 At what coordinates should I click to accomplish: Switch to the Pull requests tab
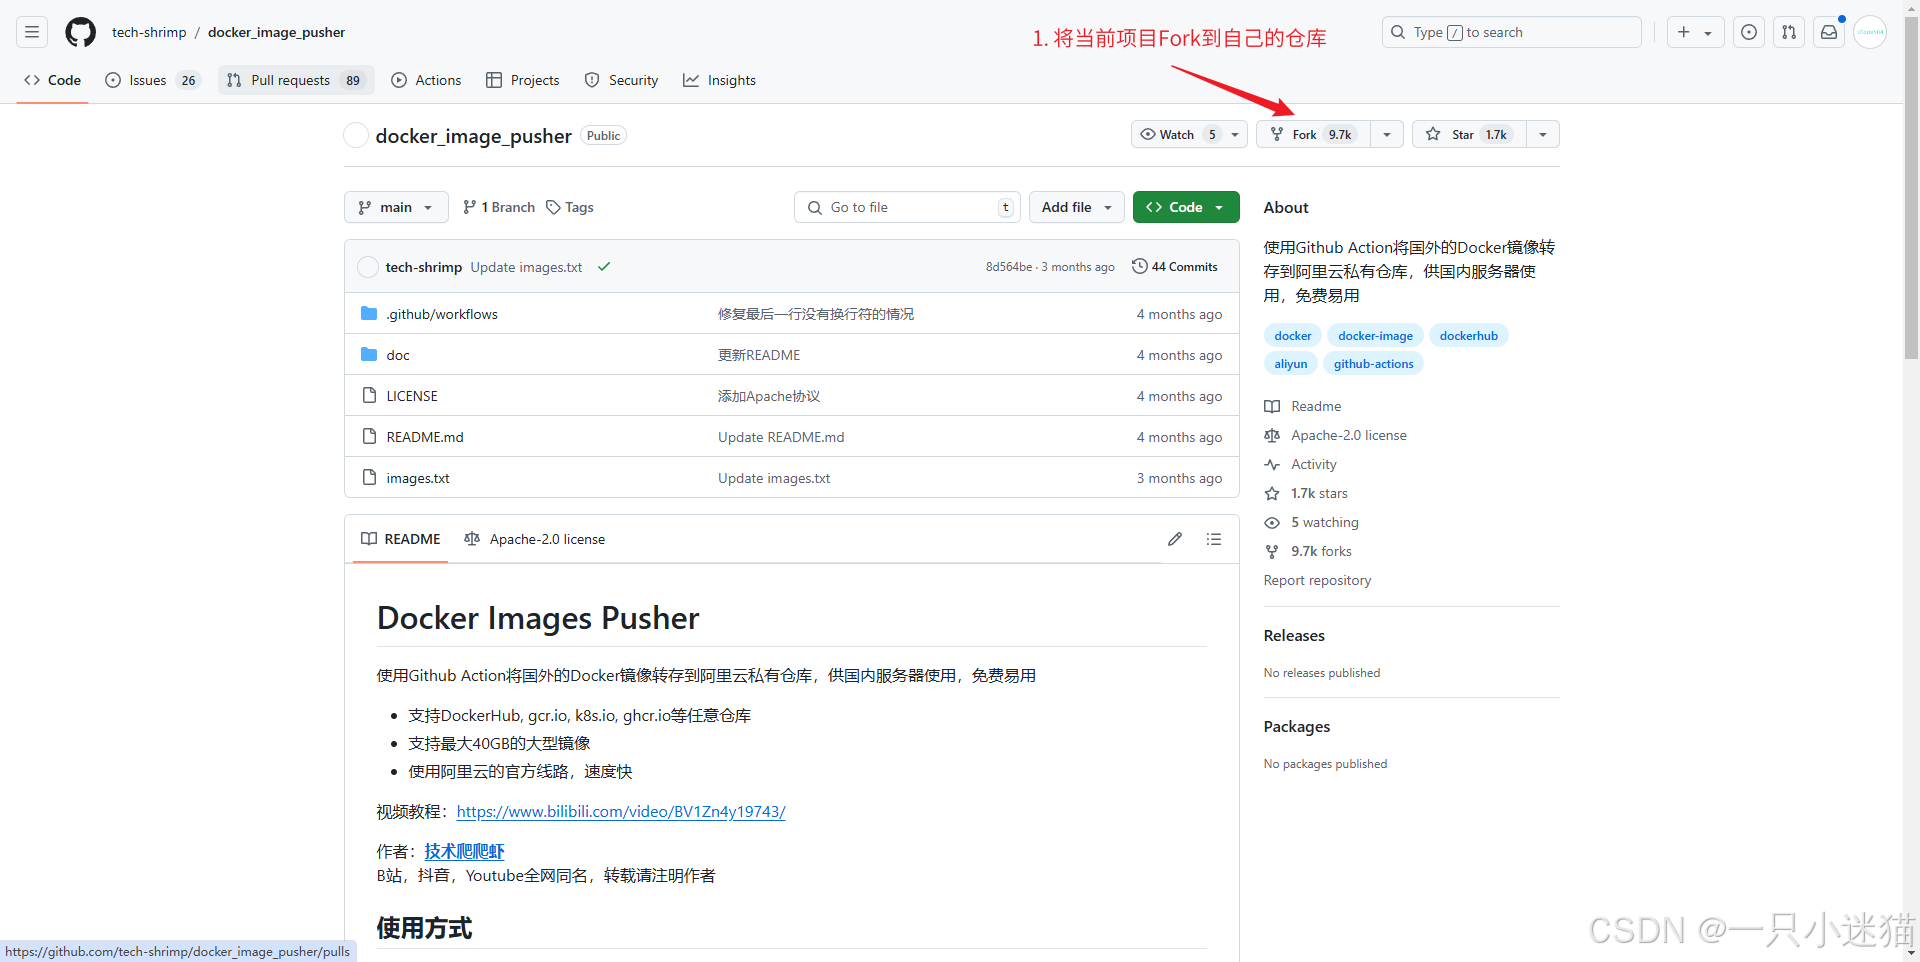pos(296,80)
